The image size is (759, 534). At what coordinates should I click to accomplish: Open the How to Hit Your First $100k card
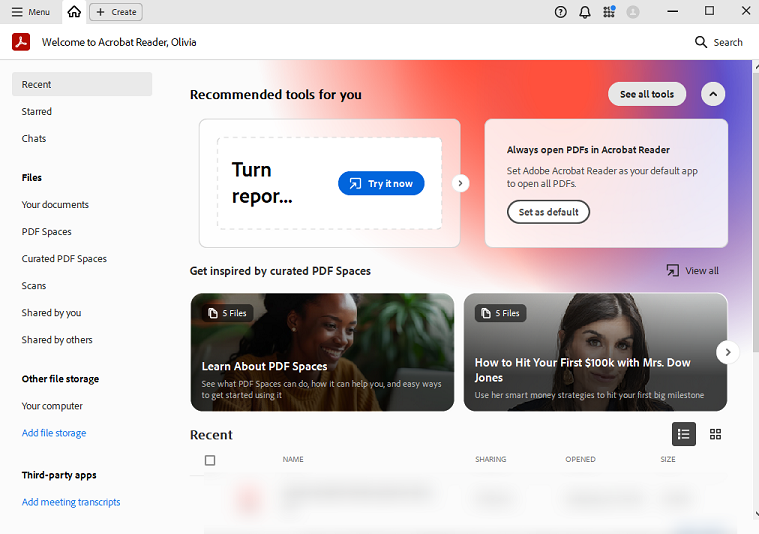[x=595, y=352]
